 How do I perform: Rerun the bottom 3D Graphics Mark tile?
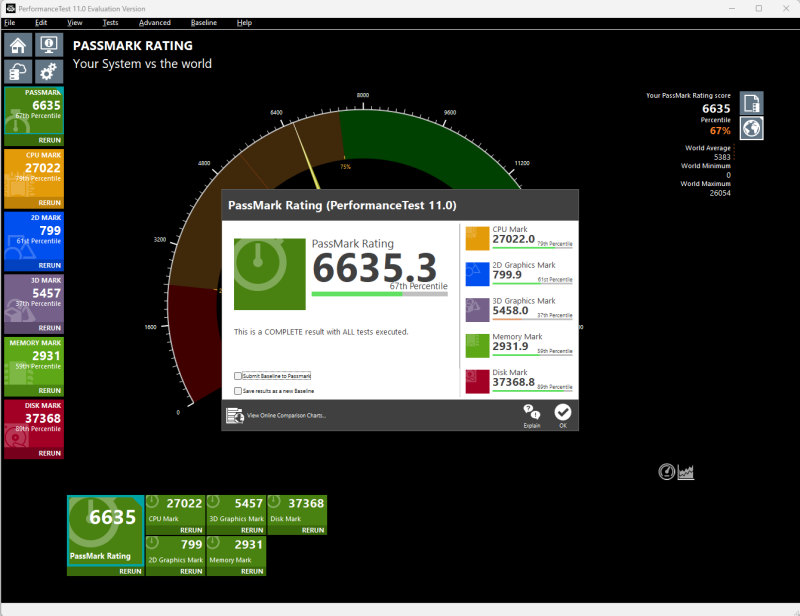[252, 530]
